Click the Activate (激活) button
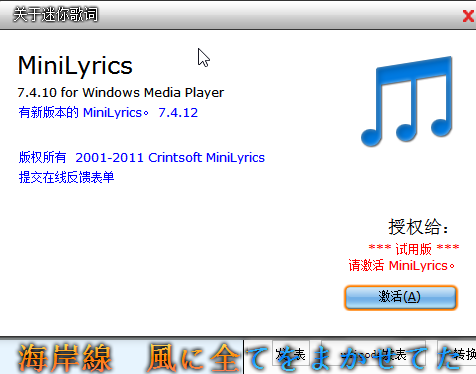Screen dimensions: 476x374 point(401,297)
